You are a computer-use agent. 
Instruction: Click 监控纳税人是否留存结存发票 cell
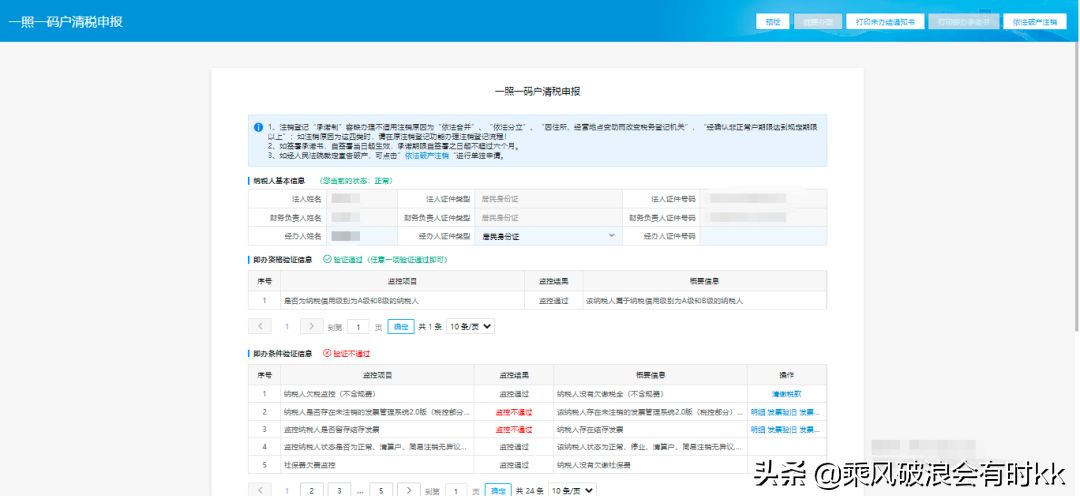377,429
